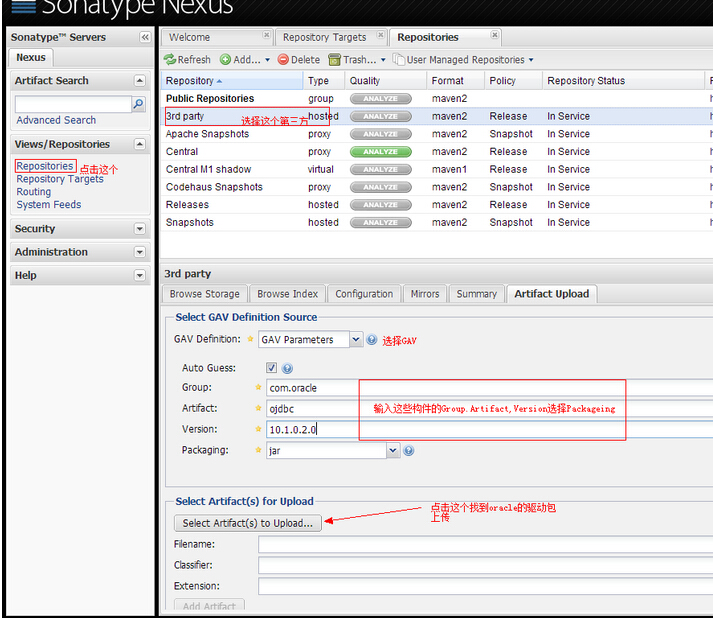This screenshot has height=618, width=713.
Task: Expand the Security panel
Action: click(x=140, y=229)
